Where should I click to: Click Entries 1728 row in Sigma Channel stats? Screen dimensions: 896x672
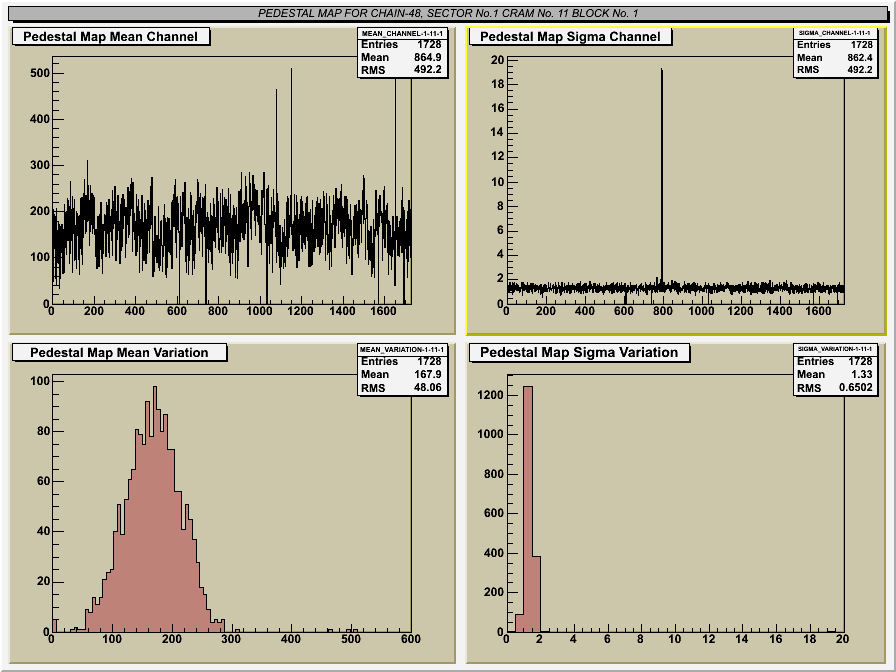click(835, 45)
